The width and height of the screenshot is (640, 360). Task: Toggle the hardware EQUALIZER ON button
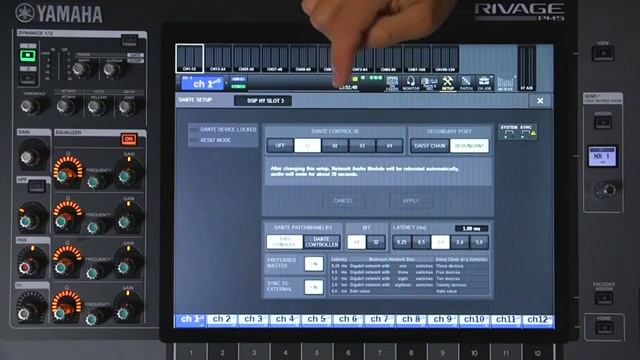(x=129, y=140)
